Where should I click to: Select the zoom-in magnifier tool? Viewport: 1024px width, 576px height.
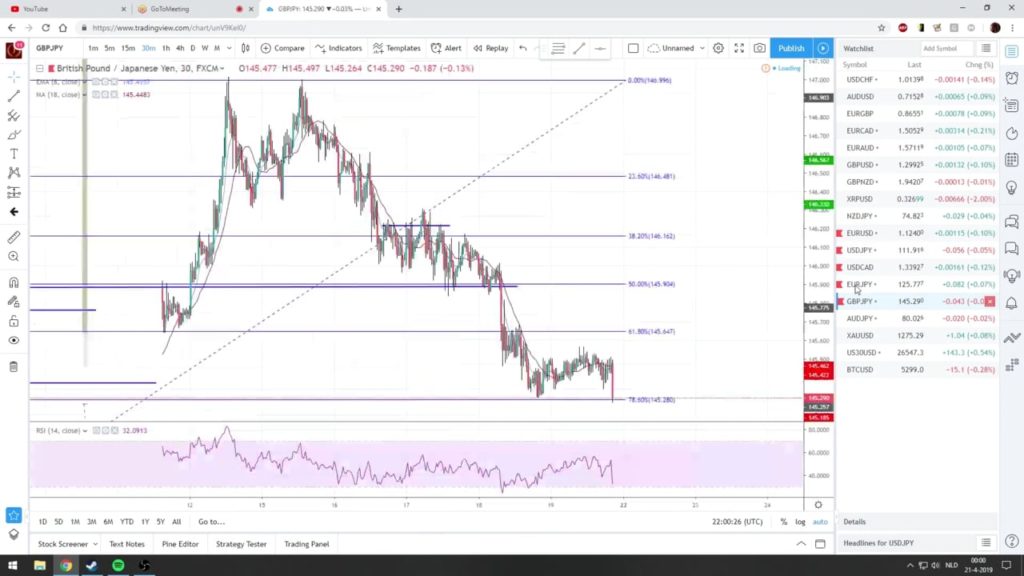[x=14, y=257]
